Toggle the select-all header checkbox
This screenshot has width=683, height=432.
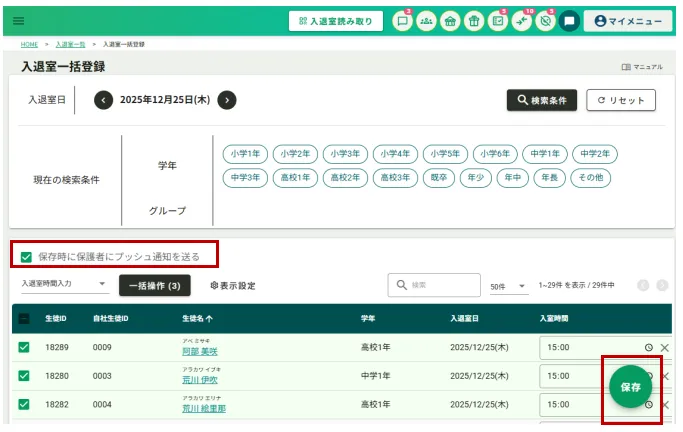(25, 319)
